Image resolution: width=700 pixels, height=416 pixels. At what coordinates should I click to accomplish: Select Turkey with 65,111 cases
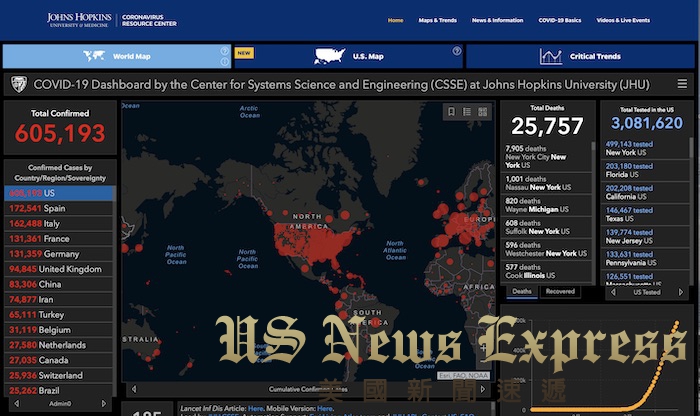[x=58, y=315]
